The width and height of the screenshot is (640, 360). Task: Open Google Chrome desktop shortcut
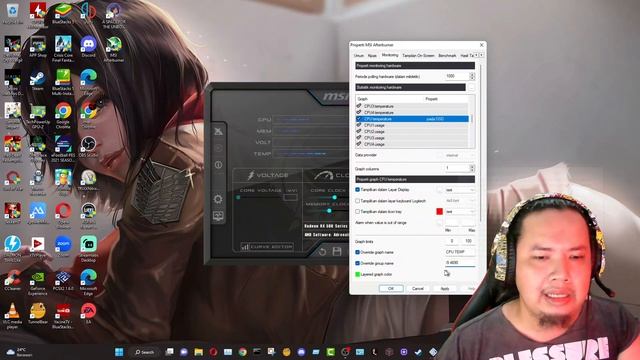pyautogui.click(x=63, y=115)
